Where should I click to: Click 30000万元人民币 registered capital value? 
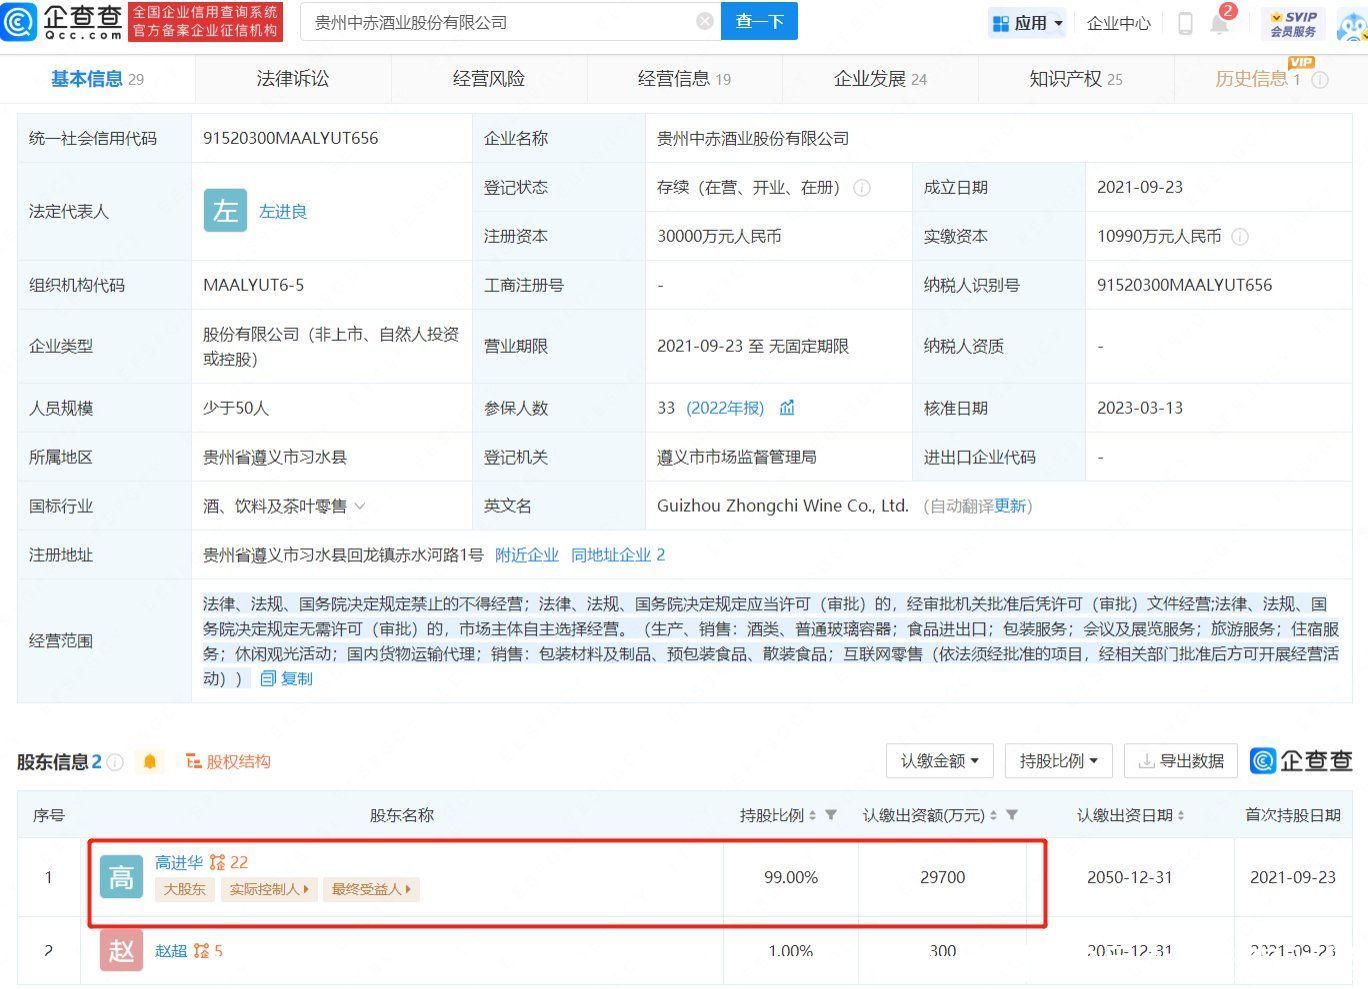tap(719, 236)
